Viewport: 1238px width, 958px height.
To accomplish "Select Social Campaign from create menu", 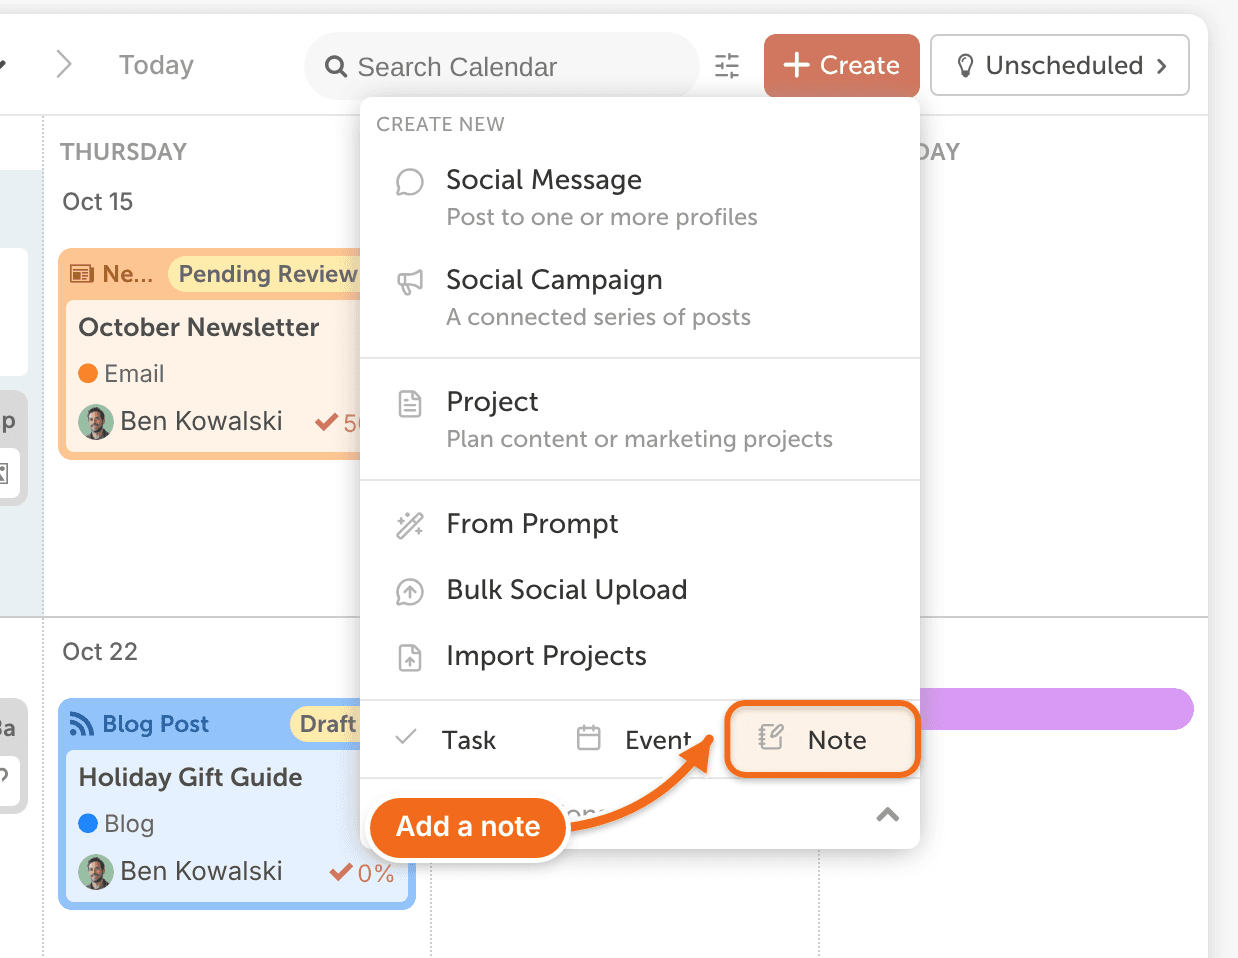I will 640,298.
